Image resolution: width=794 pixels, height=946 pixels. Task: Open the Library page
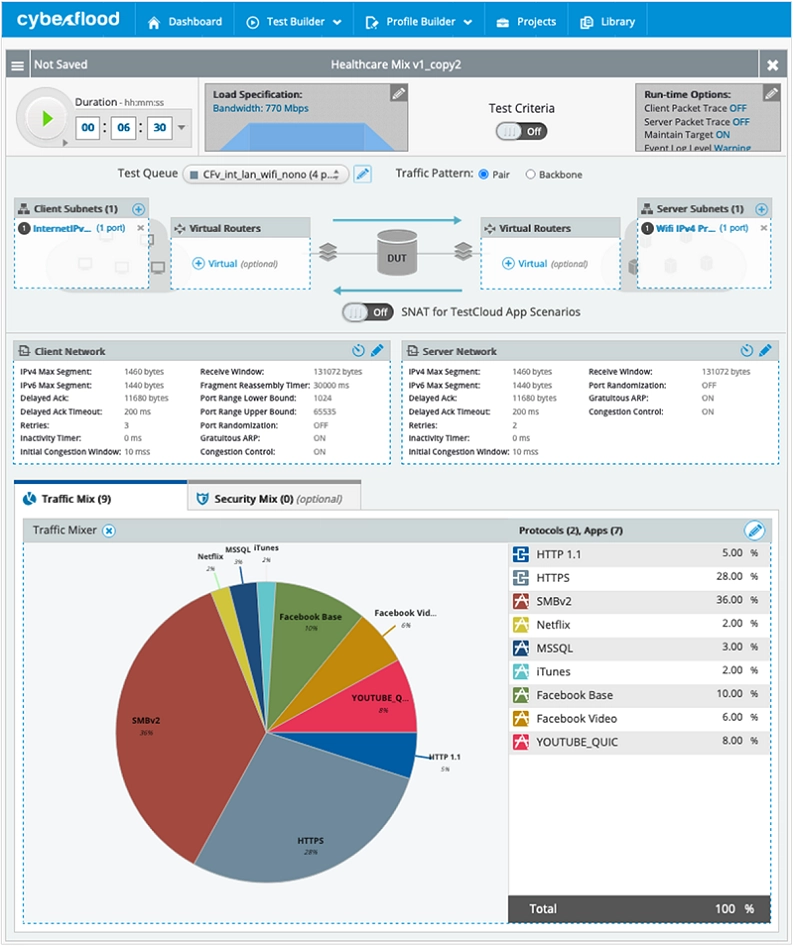(x=608, y=21)
